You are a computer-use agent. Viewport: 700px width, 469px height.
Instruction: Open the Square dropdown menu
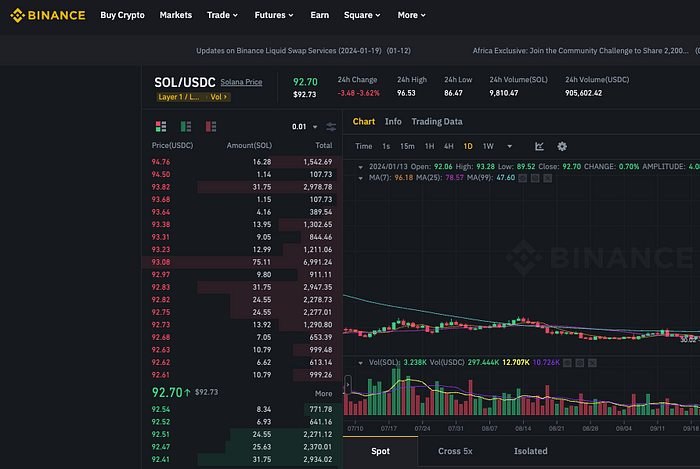pyautogui.click(x=362, y=15)
